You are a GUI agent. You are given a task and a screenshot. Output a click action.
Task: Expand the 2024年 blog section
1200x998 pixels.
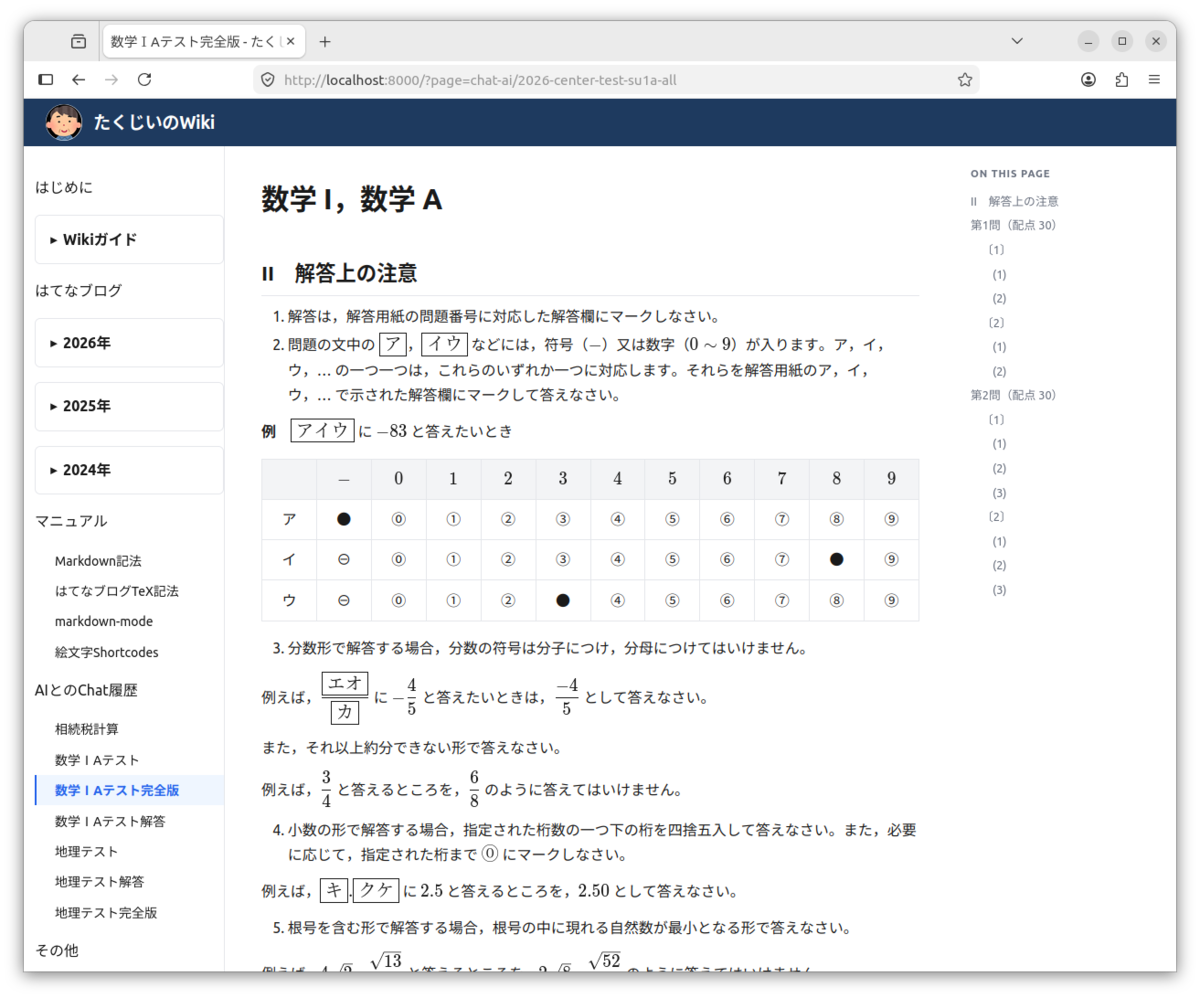tap(129, 470)
